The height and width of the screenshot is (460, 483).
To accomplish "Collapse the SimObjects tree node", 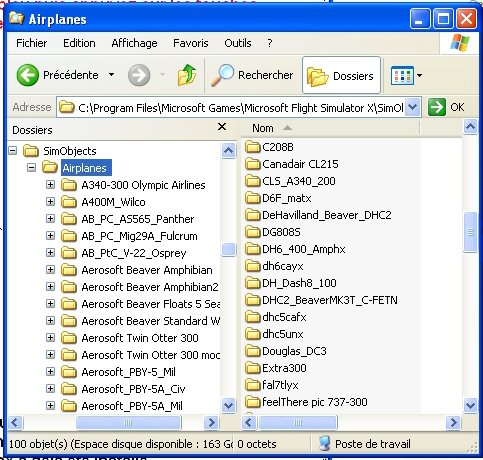I will (13, 151).
